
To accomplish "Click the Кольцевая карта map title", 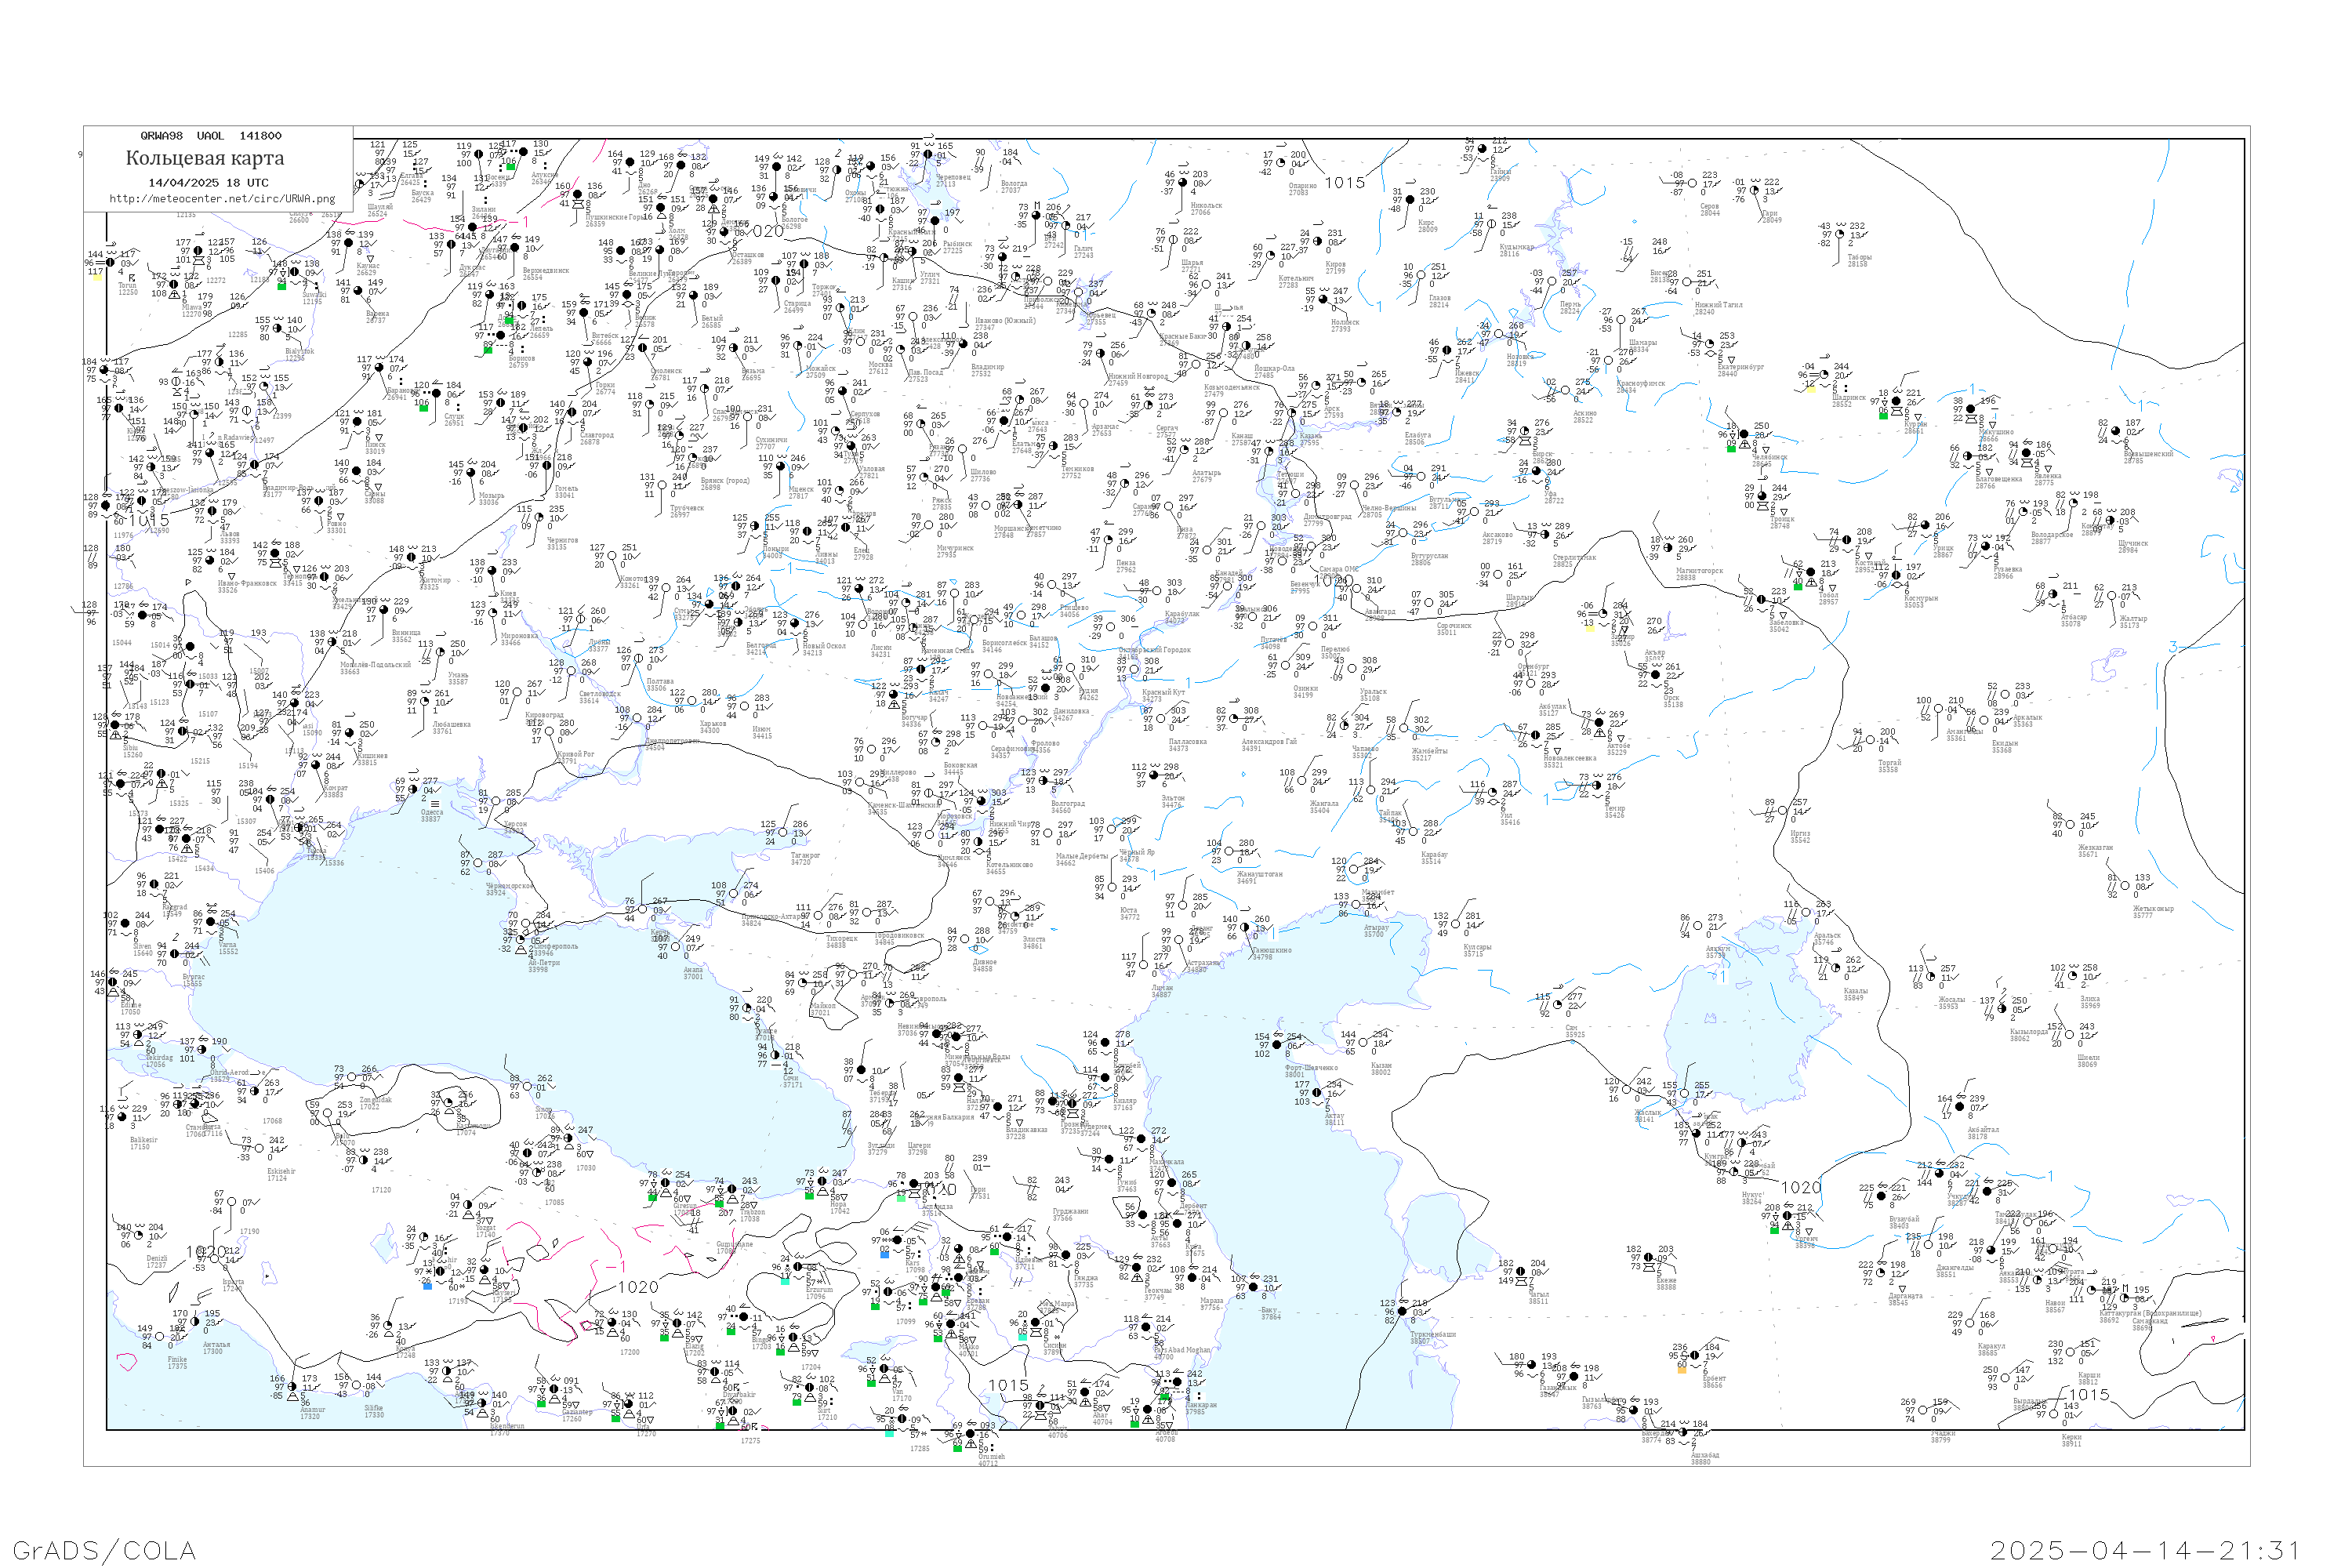I will pos(205,158).
